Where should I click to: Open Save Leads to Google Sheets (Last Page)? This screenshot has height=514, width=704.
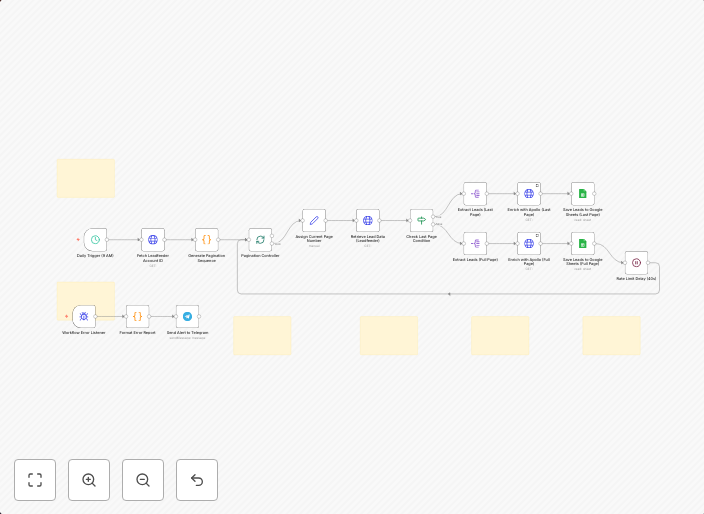(x=583, y=194)
